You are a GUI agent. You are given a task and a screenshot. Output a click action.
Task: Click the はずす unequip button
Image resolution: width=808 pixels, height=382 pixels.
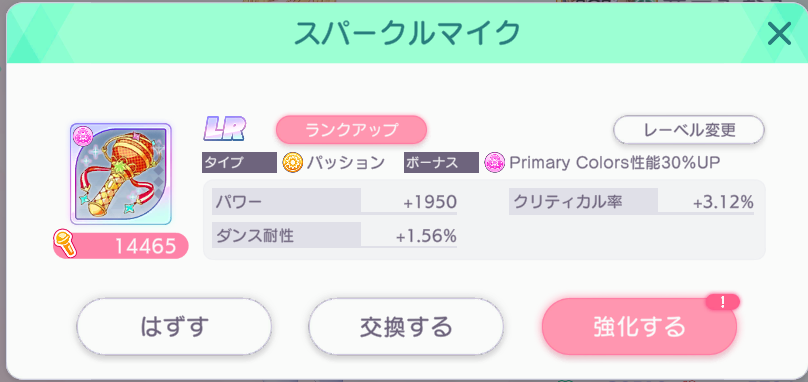(174, 326)
